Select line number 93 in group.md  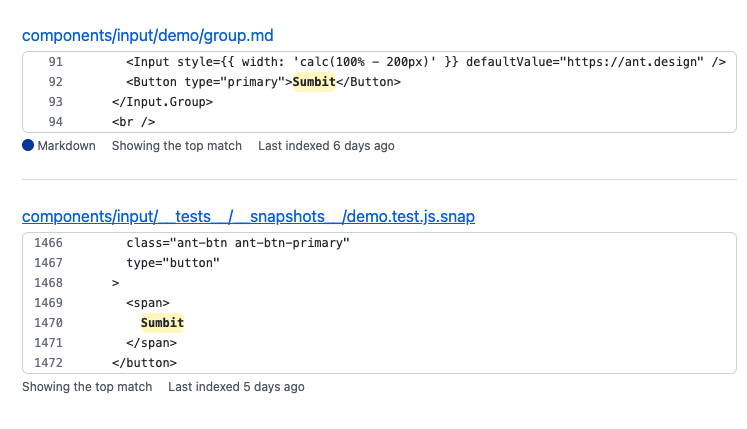tap(55, 102)
